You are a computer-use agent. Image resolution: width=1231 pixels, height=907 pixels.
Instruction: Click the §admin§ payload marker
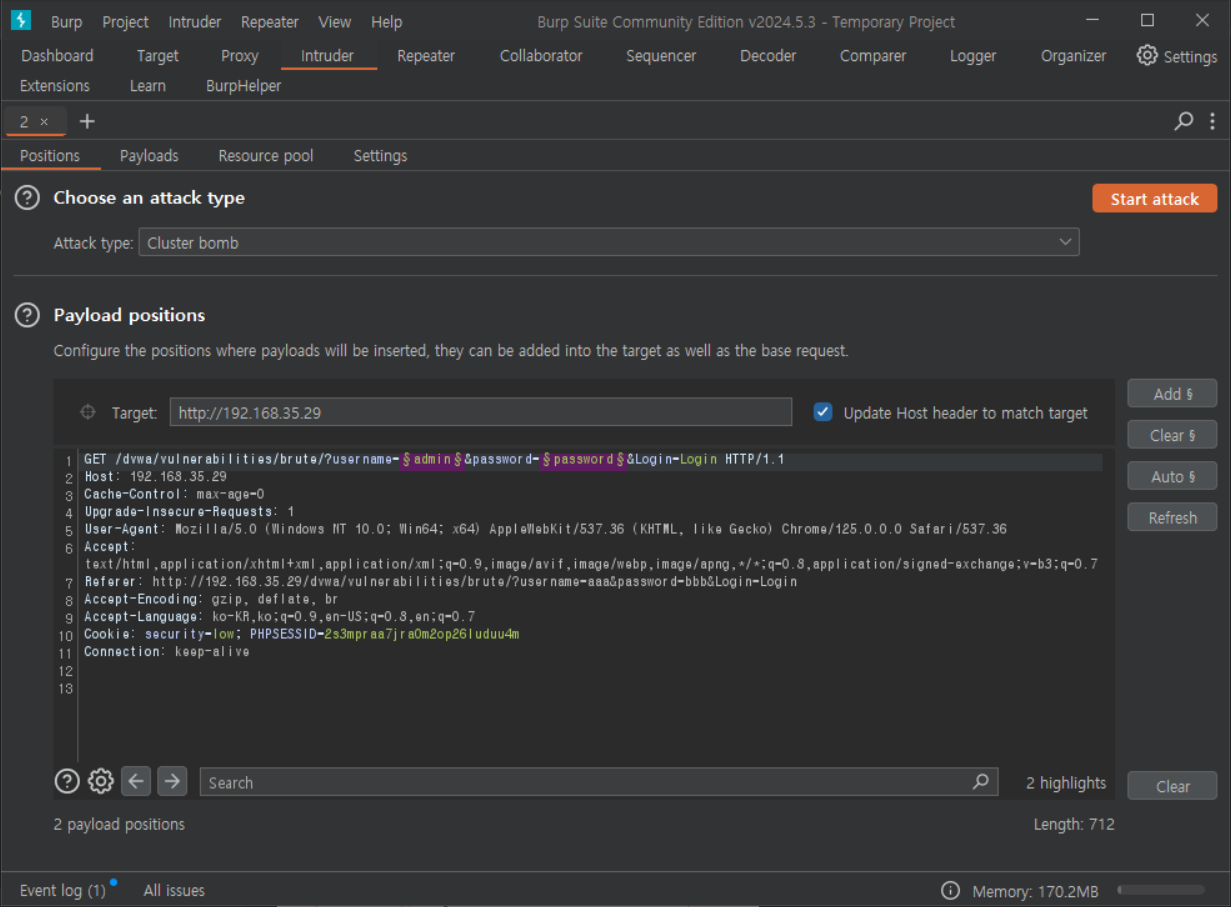432,460
